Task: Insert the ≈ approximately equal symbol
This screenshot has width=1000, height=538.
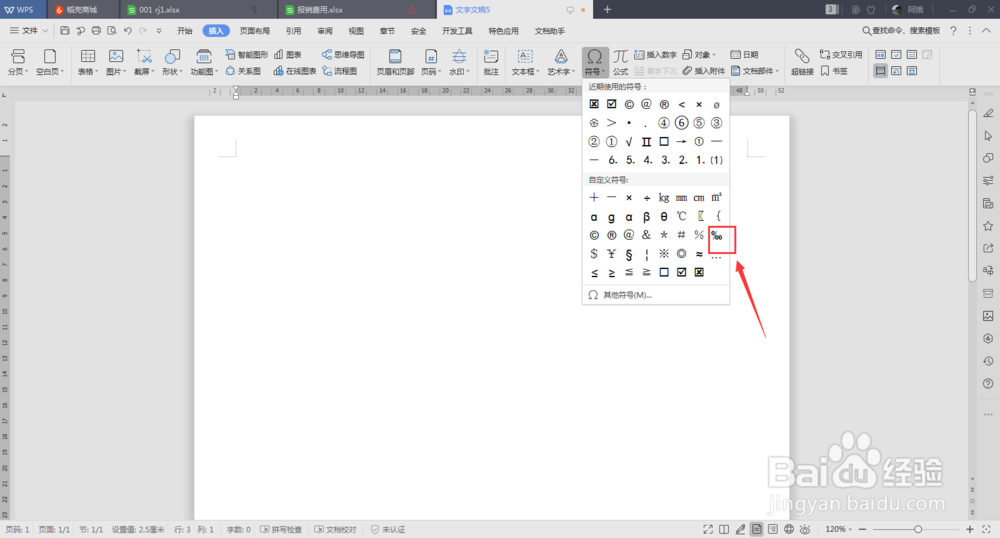Action: tap(699, 254)
